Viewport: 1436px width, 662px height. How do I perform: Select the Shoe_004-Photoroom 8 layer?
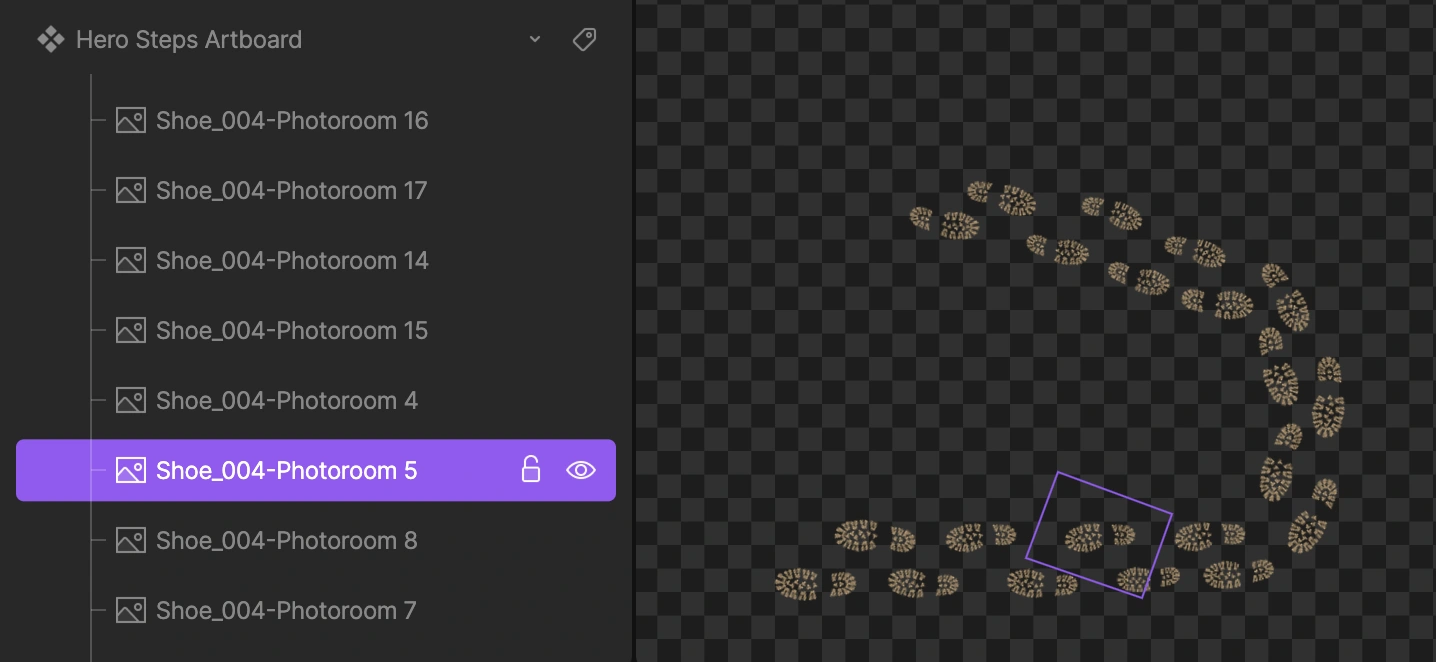pos(287,541)
